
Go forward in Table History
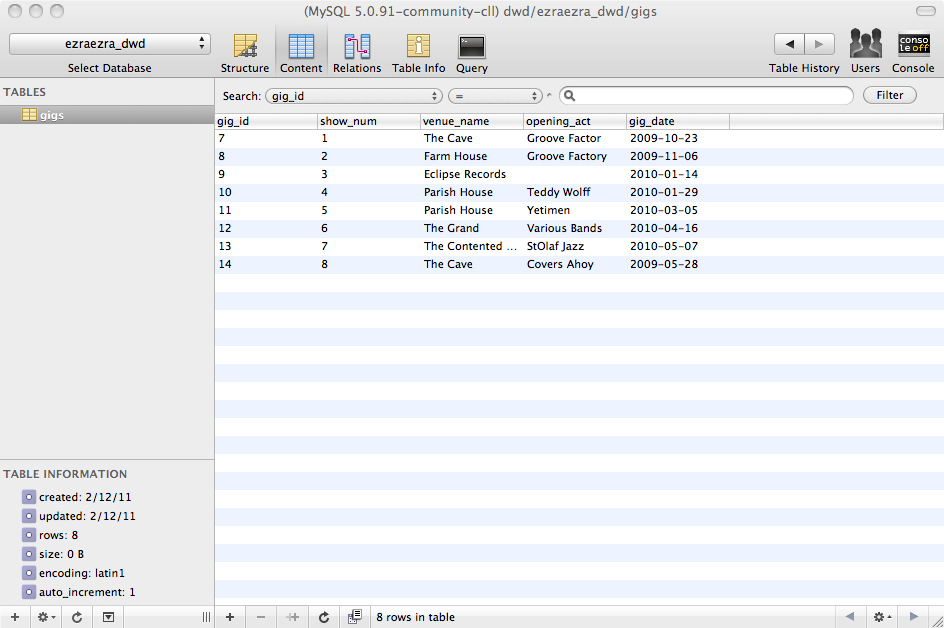click(x=819, y=44)
